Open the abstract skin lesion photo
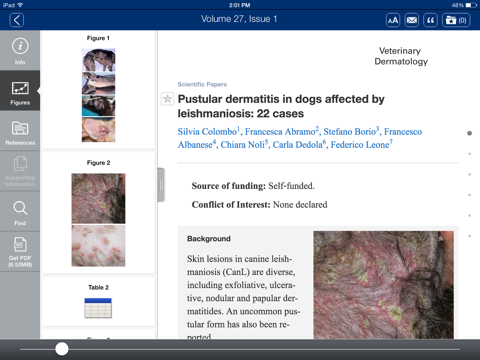The height and width of the screenshot is (360, 480). coord(383,285)
